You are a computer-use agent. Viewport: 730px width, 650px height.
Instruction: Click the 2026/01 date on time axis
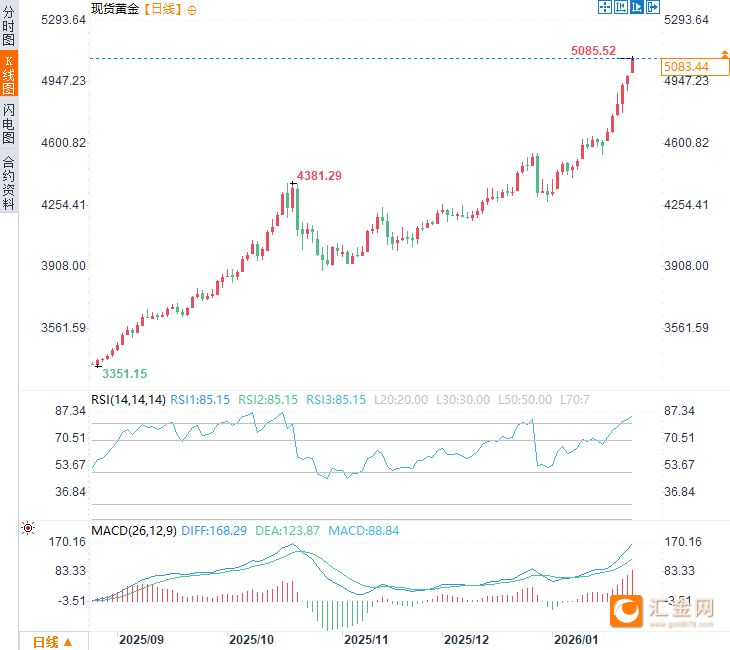[576, 640]
